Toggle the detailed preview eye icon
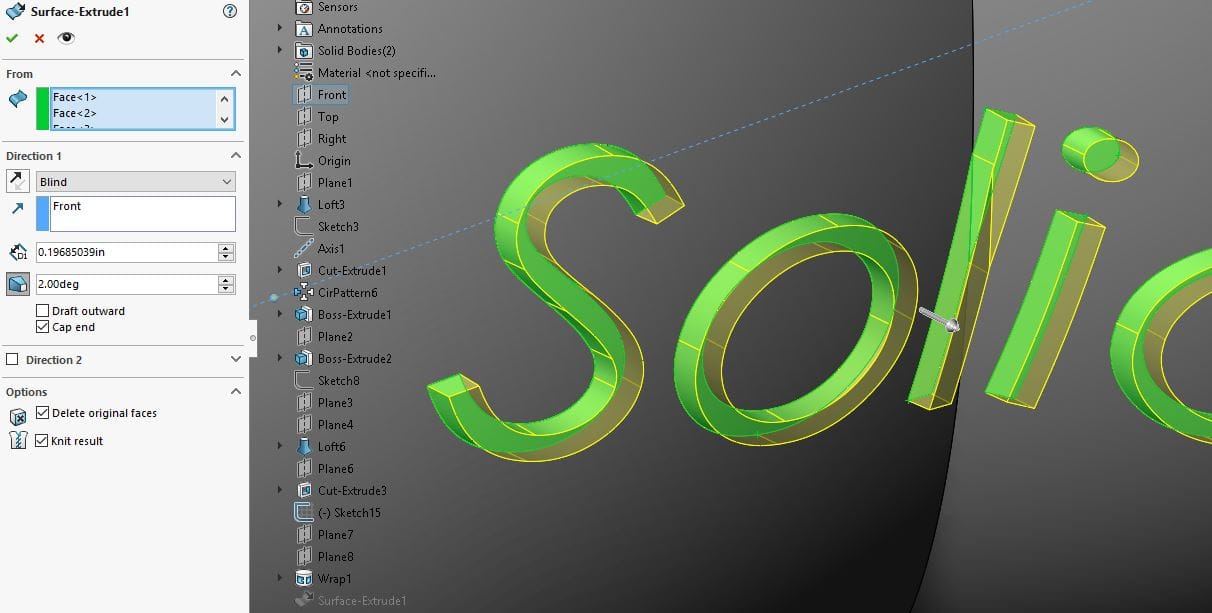 [x=66, y=38]
